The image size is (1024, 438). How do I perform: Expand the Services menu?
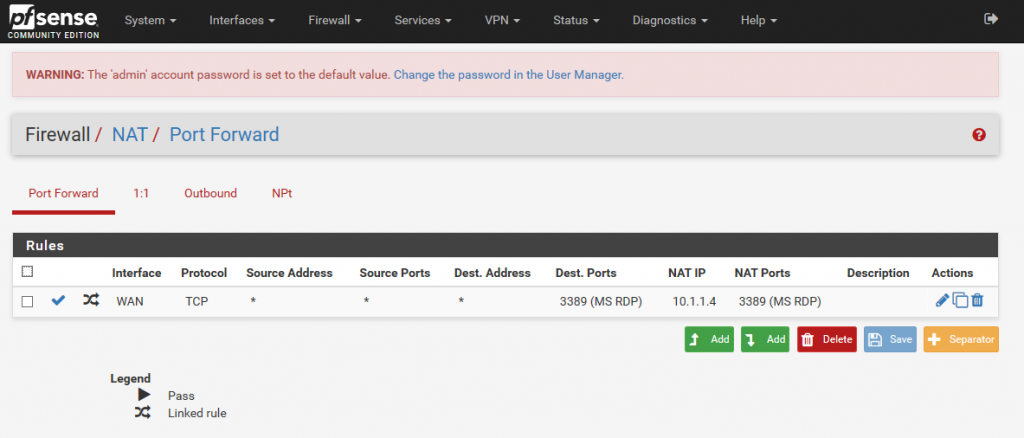coord(423,20)
